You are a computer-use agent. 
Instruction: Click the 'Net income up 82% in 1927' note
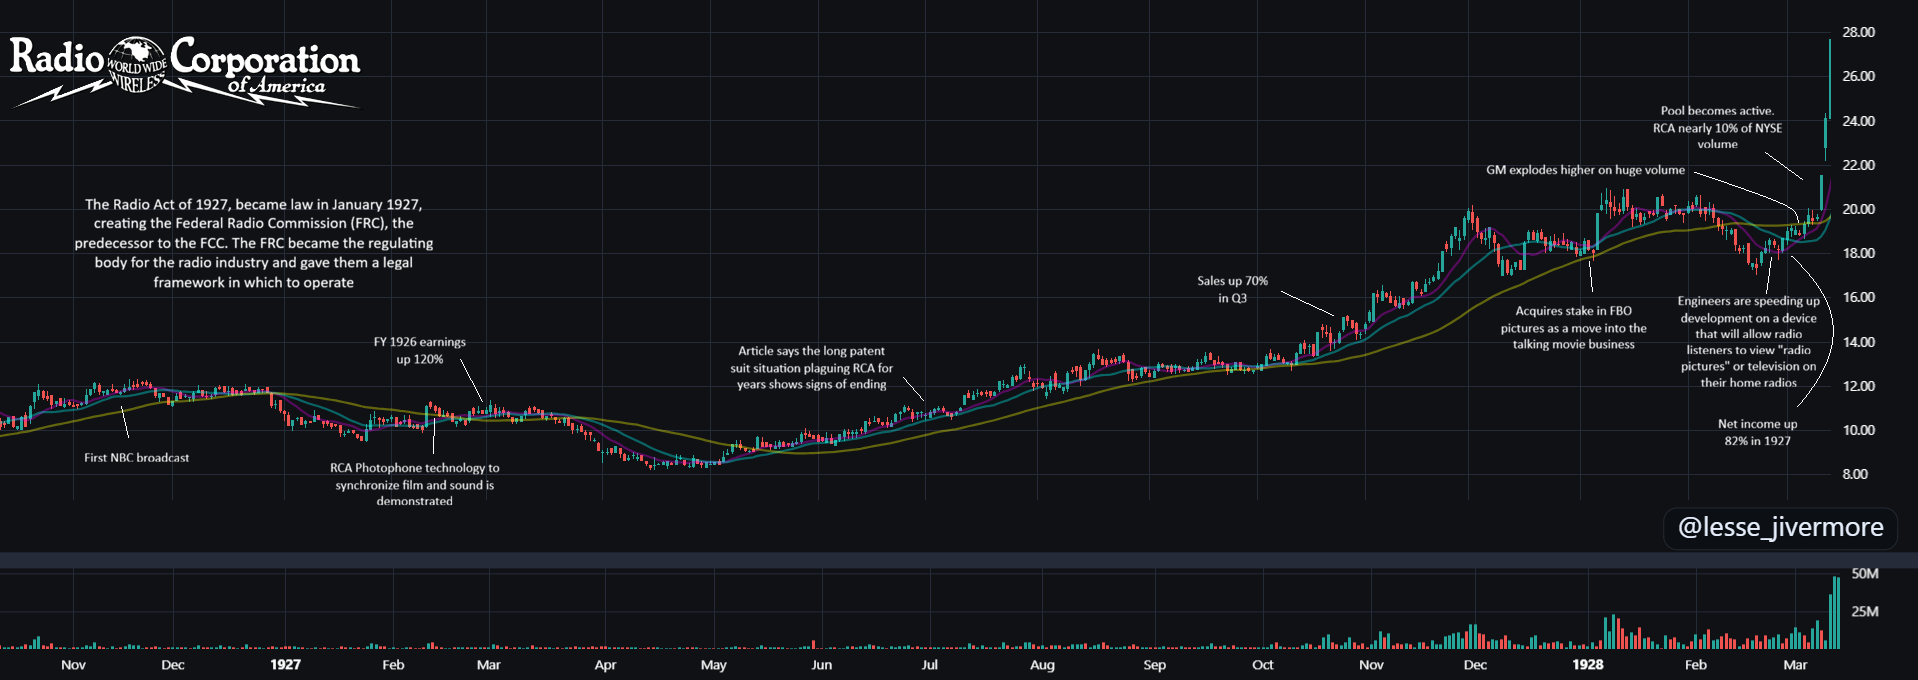(x=1757, y=432)
